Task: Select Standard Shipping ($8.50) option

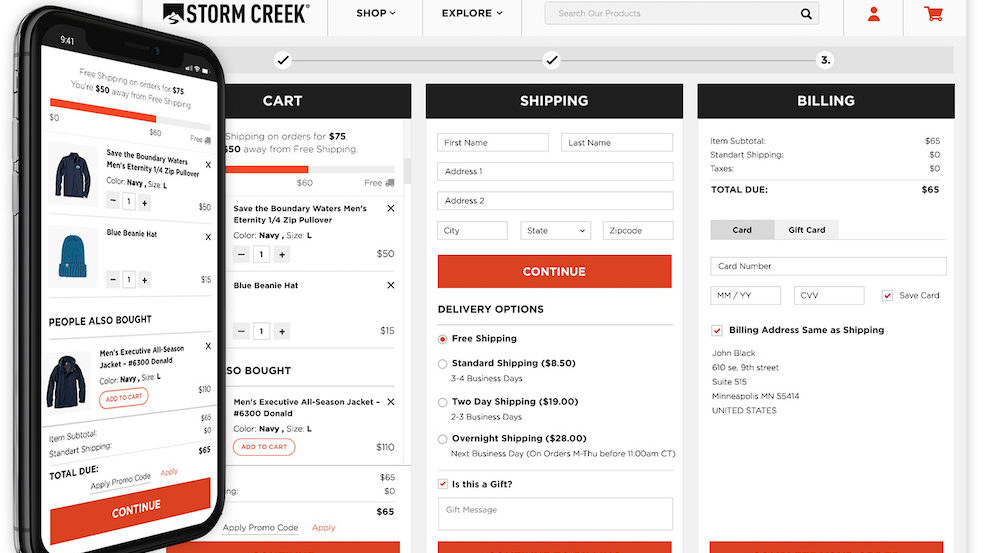Action: [443, 364]
